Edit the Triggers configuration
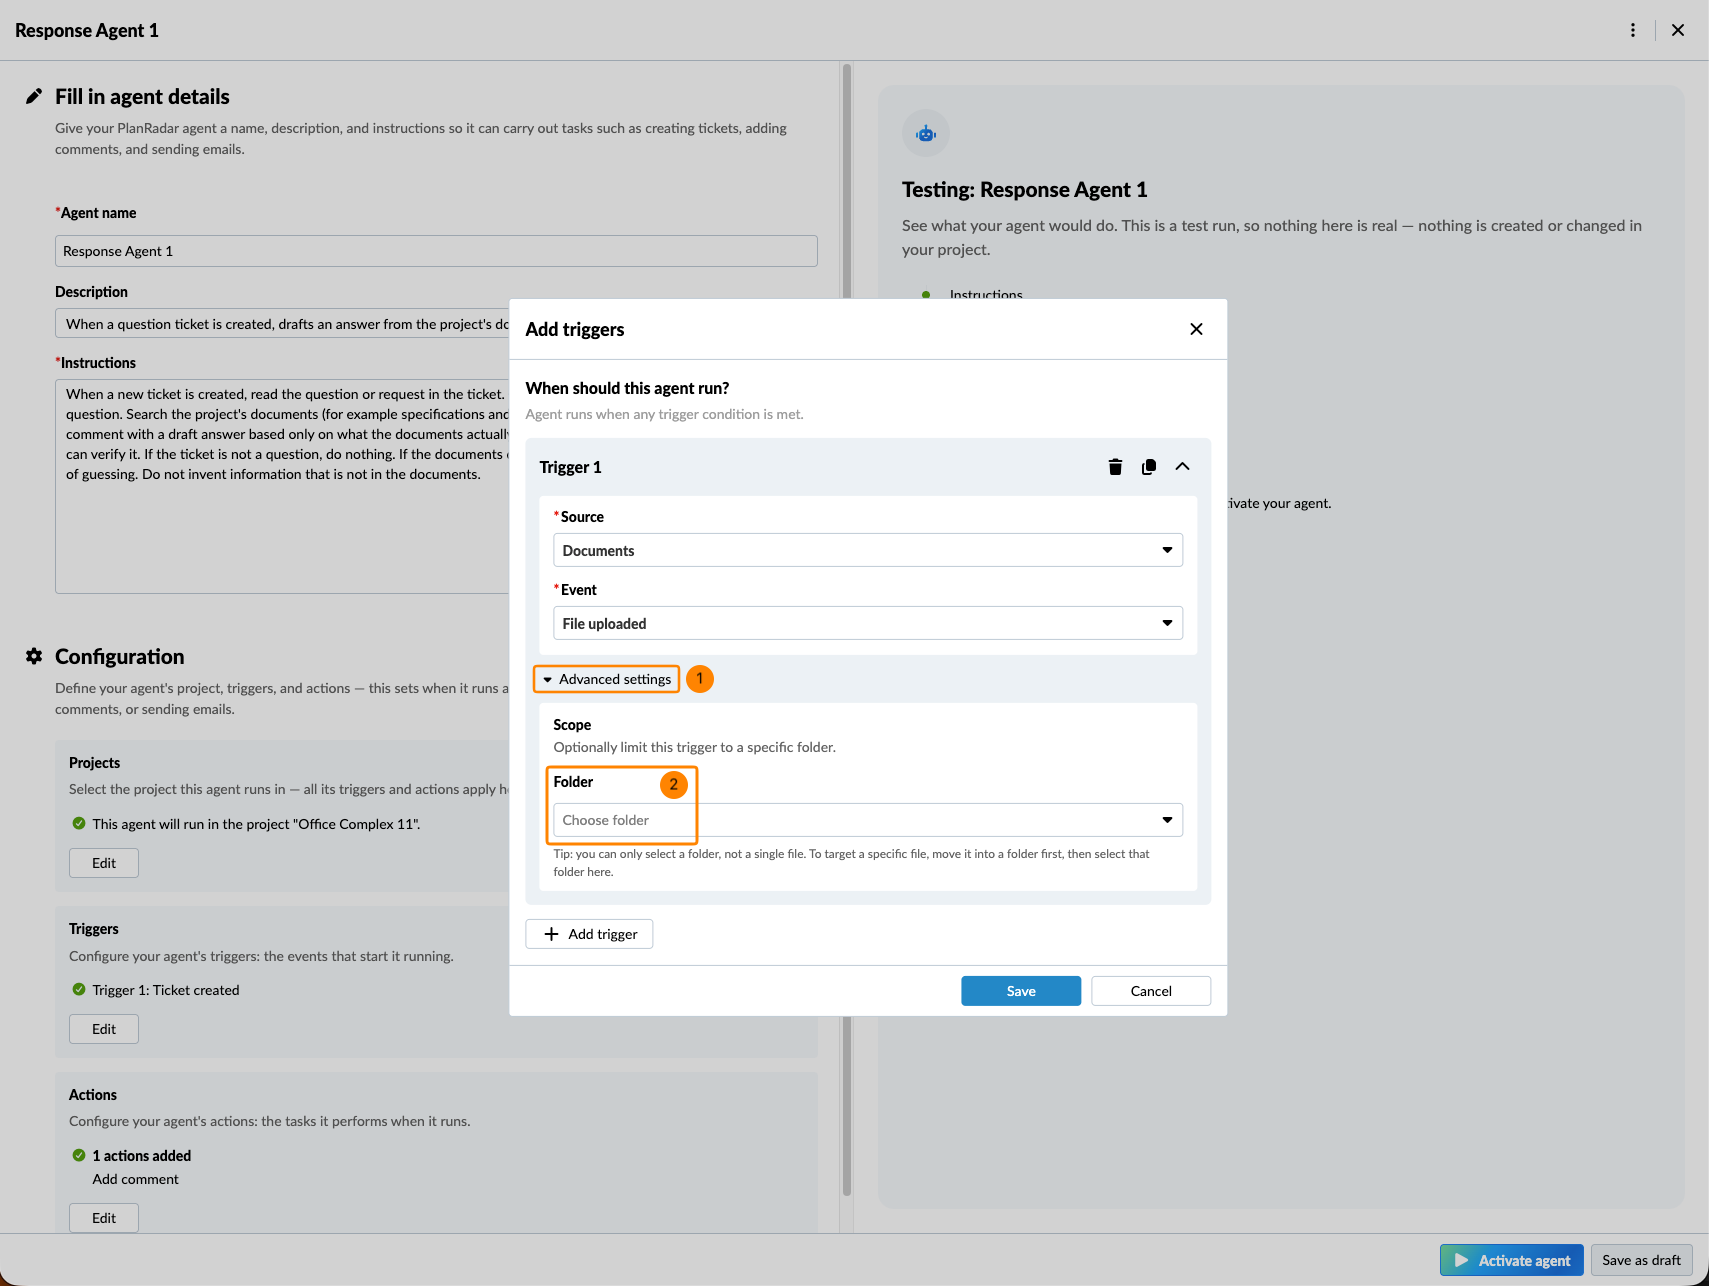The height and width of the screenshot is (1286, 1709). (104, 1029)
